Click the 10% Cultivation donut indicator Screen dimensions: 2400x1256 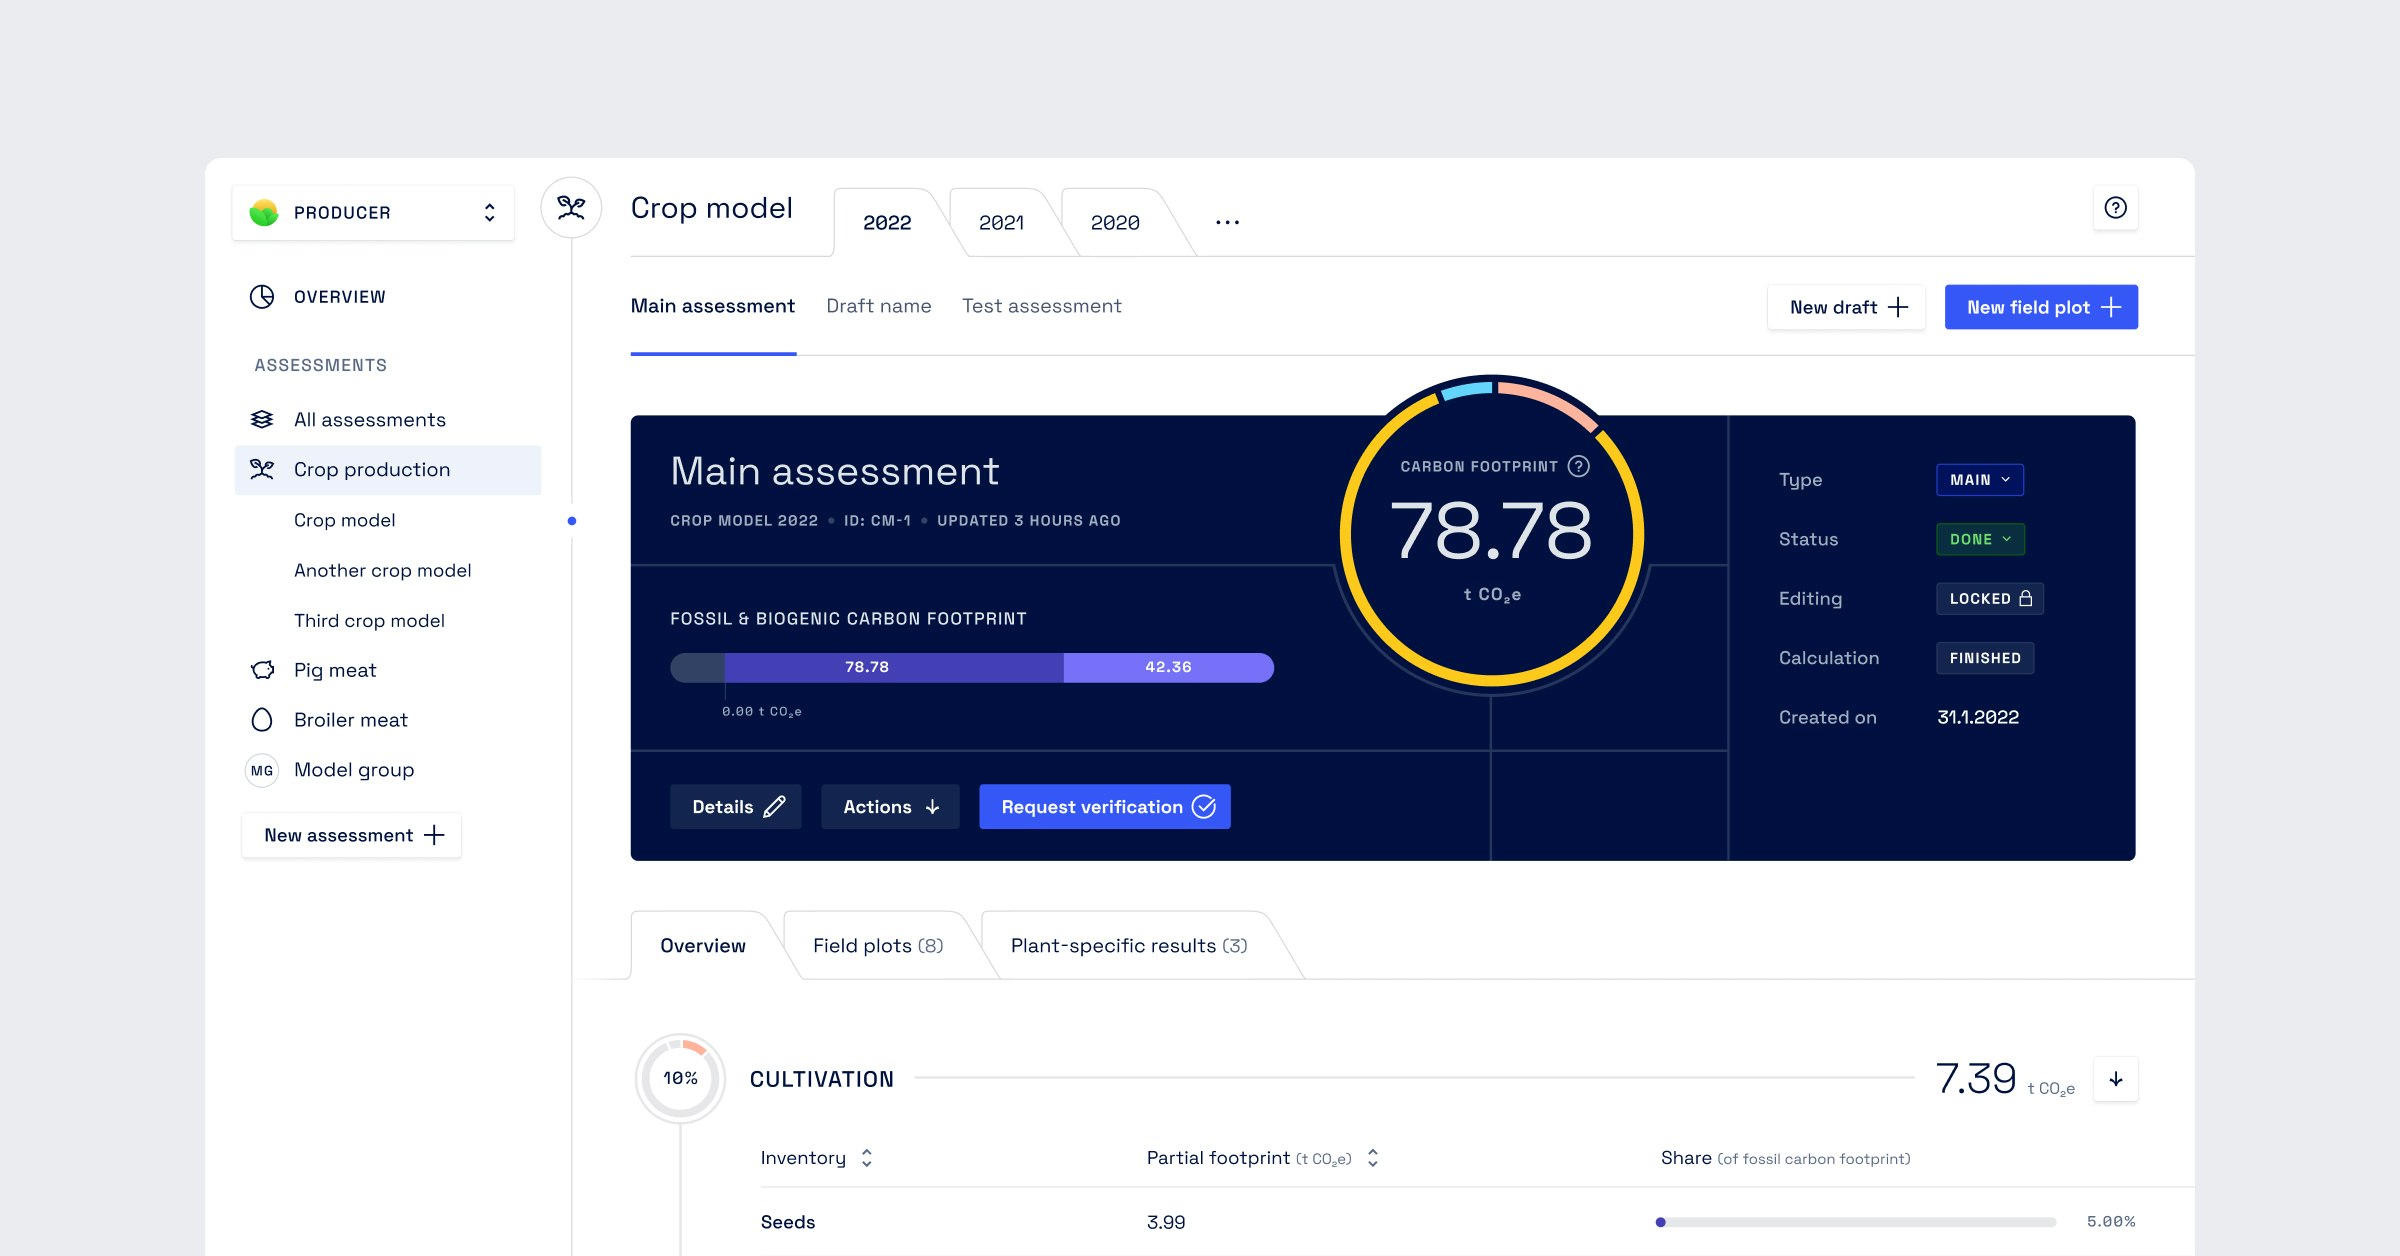[680, 1078]
